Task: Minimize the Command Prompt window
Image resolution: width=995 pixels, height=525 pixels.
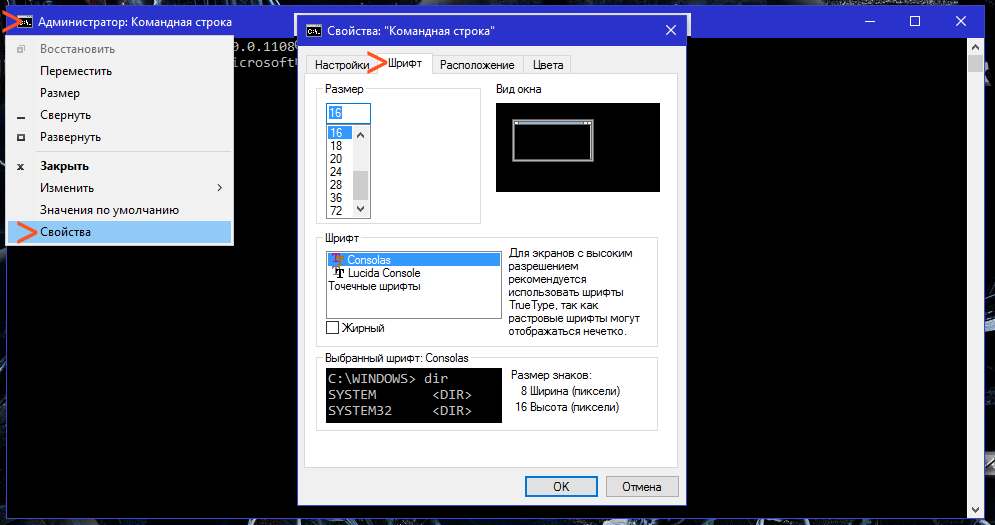Action: 870,22
